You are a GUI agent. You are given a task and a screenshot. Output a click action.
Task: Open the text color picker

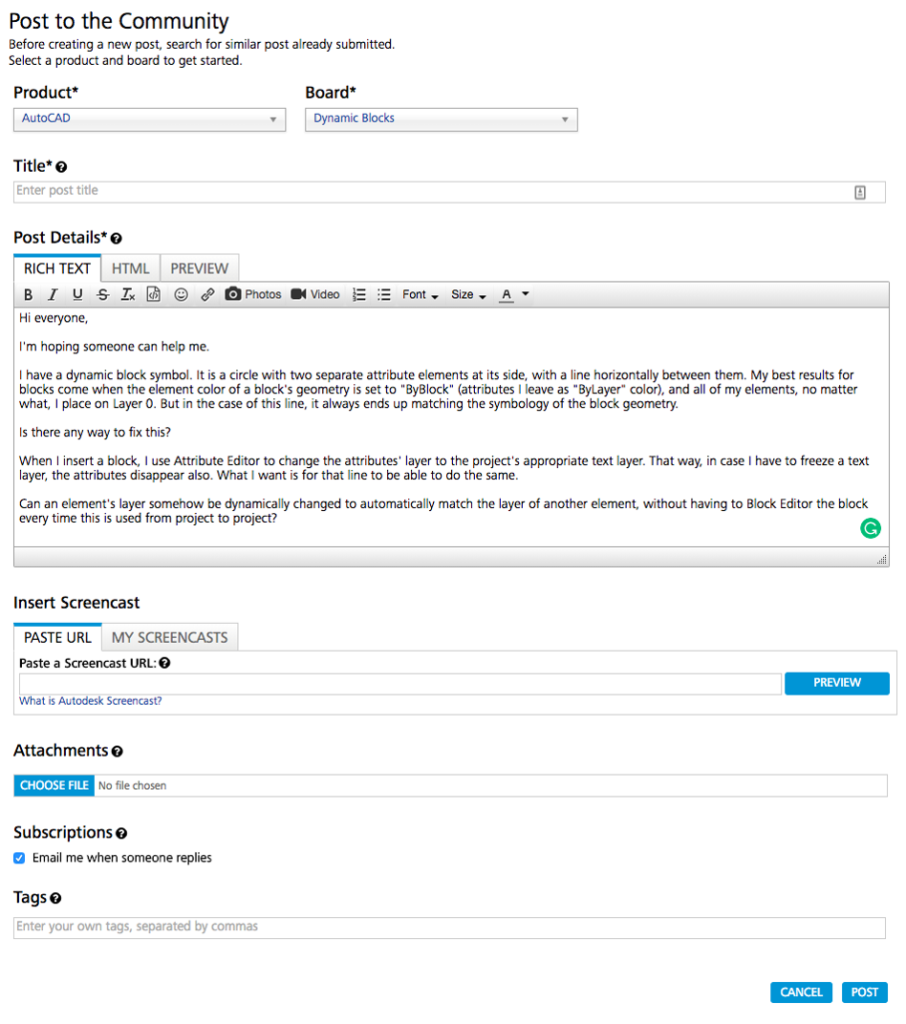point(514,295)
